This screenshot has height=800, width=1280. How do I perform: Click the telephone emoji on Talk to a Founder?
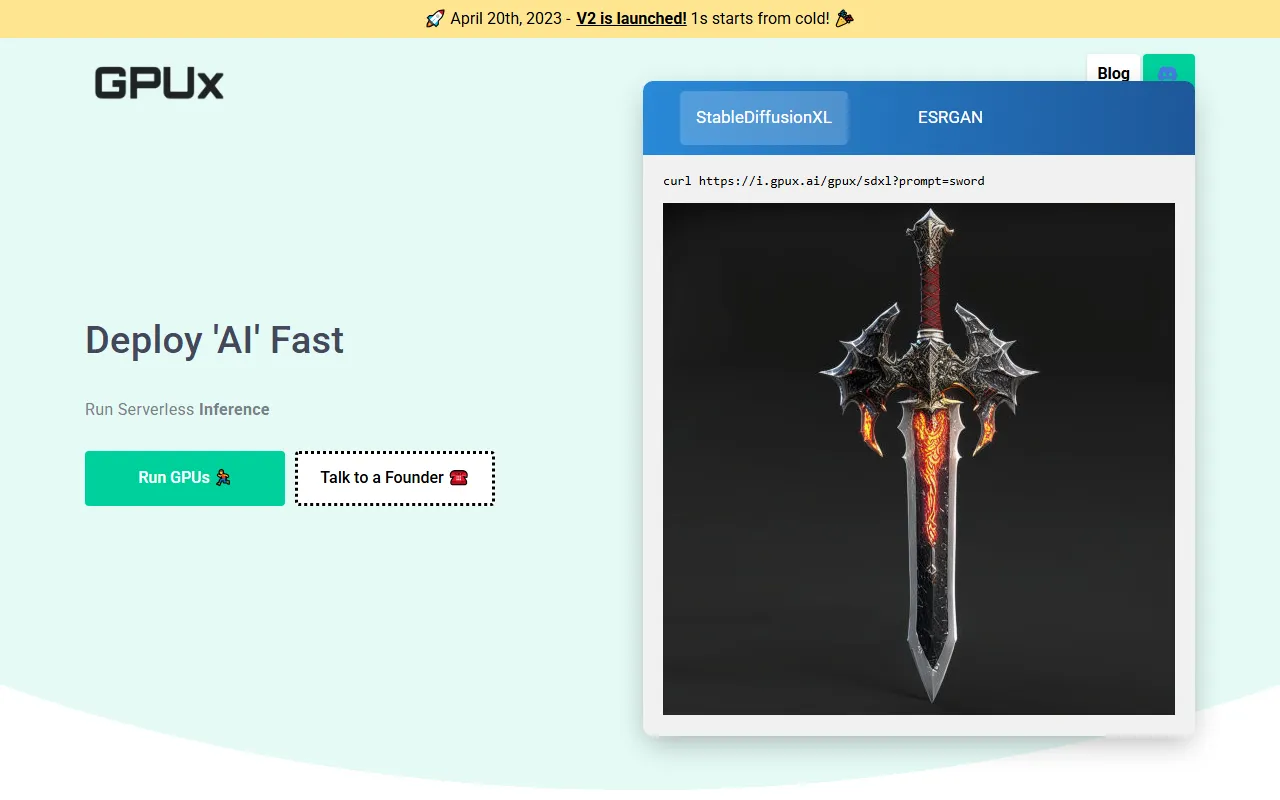tap(458, 477)
